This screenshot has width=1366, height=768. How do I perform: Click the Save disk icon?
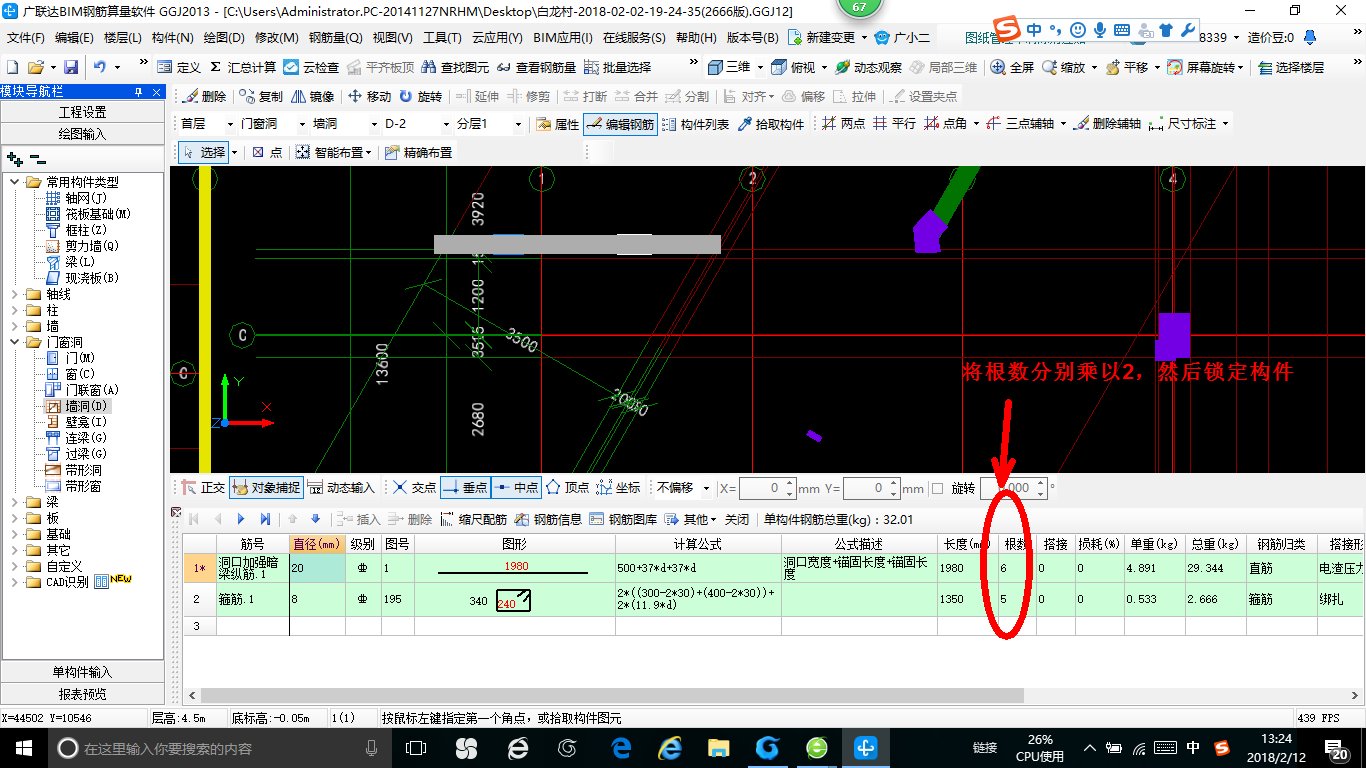(71, 67)
